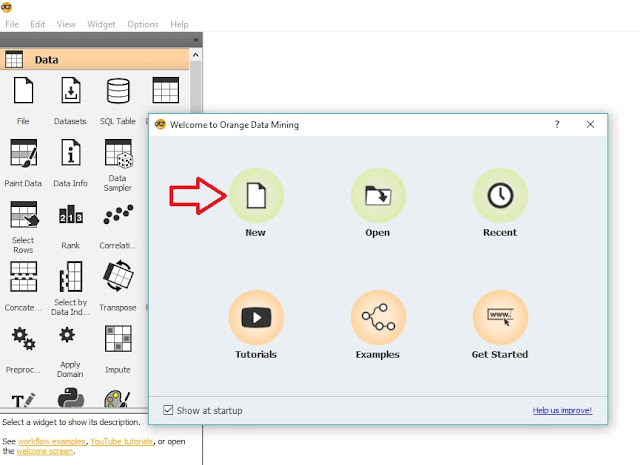Add the Transpose widget
Screen dimensions: 640x465
pyautogui.click(x=118, y=287)
